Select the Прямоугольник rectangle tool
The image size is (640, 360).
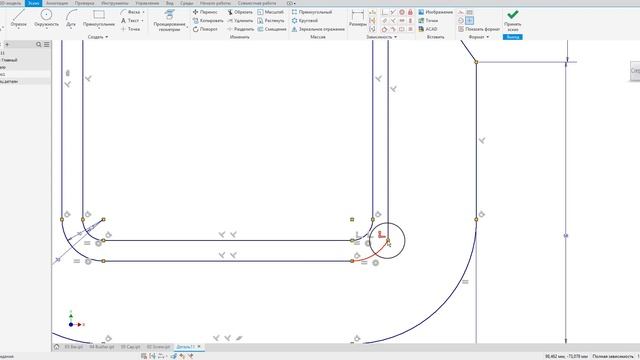coord(99,18)
